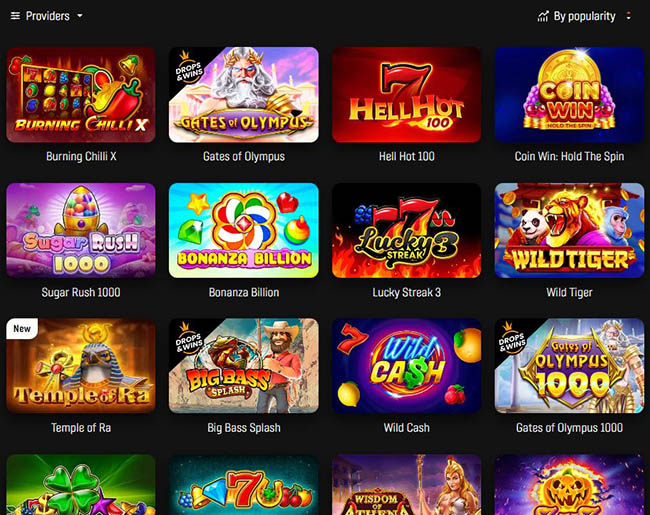The image size is (650, 515).
Task: Click Drops & Wins badge on Gates of Olympus
Action: pyautogui.click(x=188, y=68)
